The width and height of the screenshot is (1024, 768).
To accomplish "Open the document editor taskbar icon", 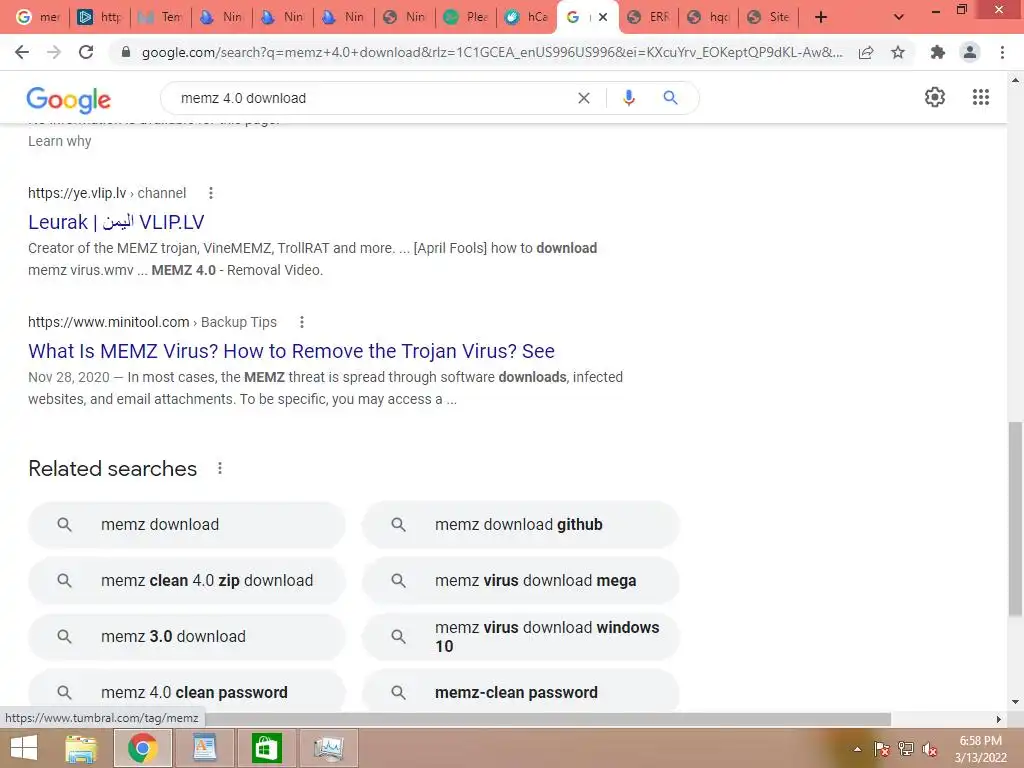I will click(204, 748).
